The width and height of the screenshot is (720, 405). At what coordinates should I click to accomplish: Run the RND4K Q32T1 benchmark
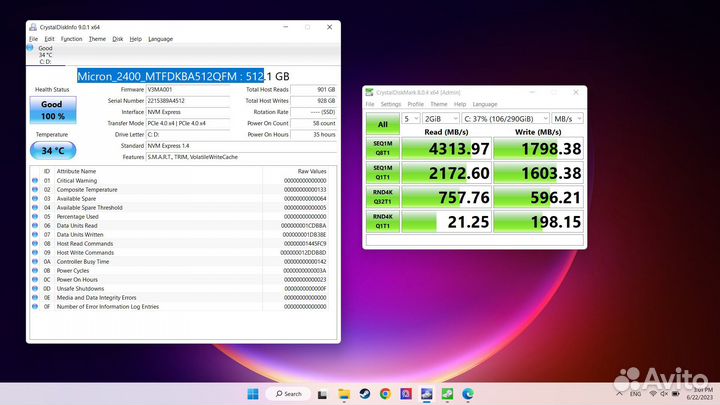[382, 197]
